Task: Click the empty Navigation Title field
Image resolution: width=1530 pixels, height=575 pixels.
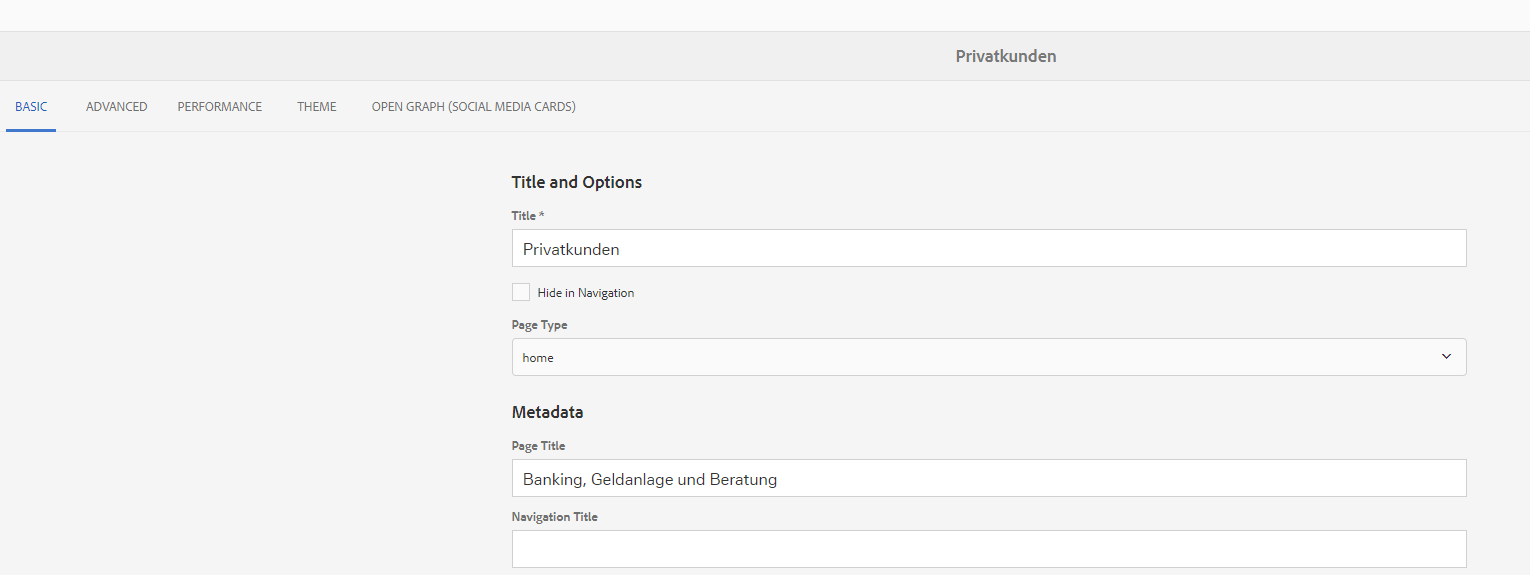Action: tap(988, 549)
